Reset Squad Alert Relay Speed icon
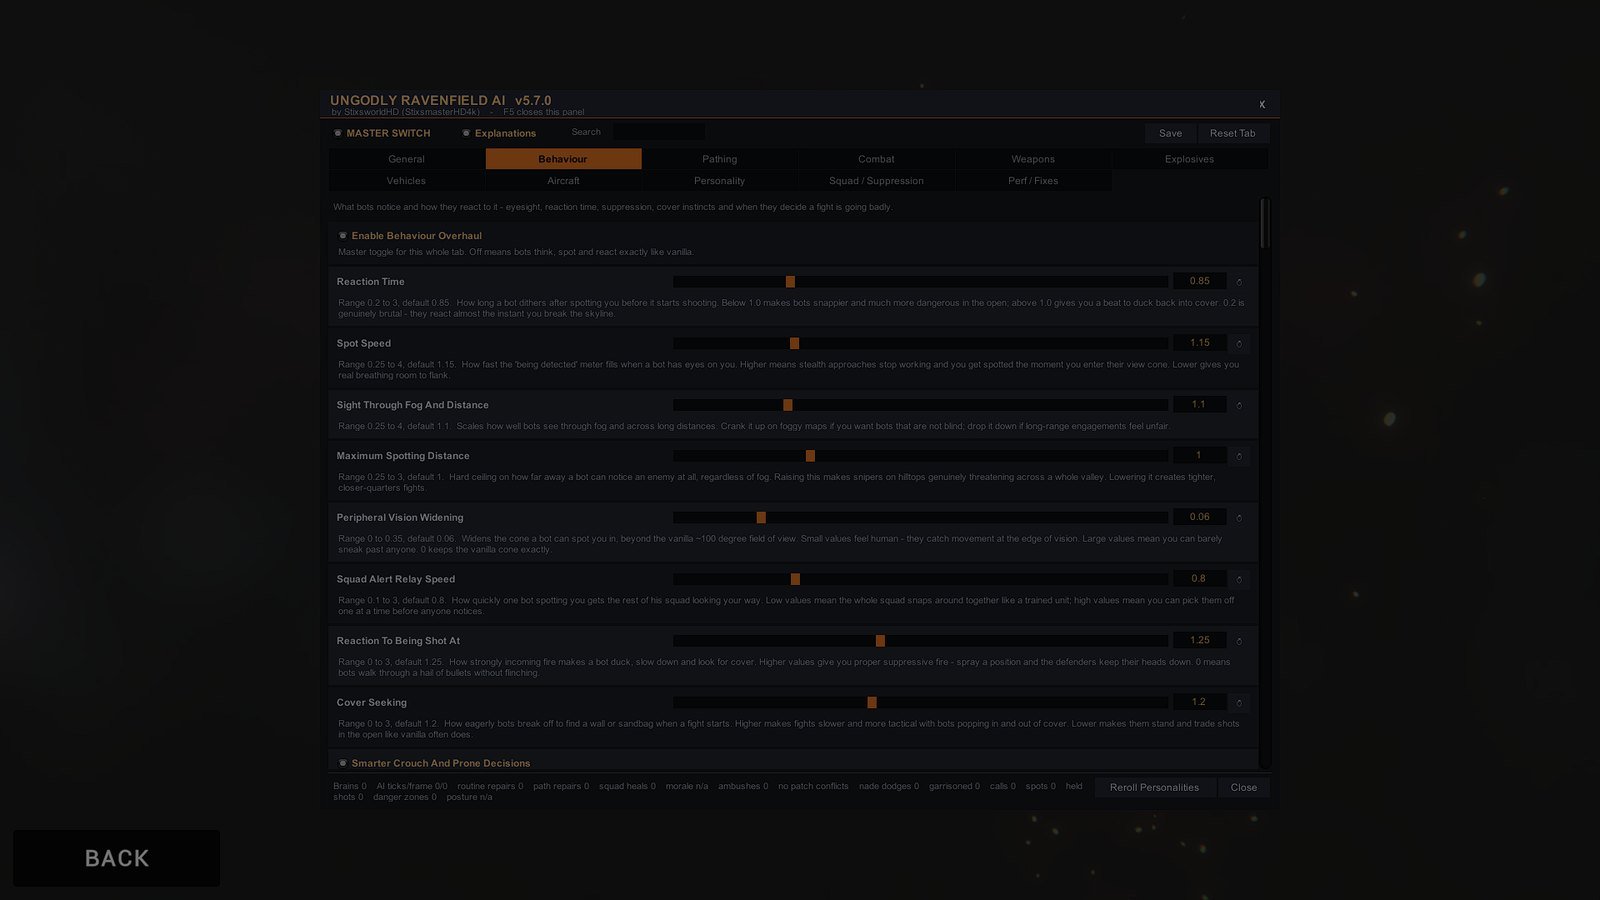 [1239, 579]
